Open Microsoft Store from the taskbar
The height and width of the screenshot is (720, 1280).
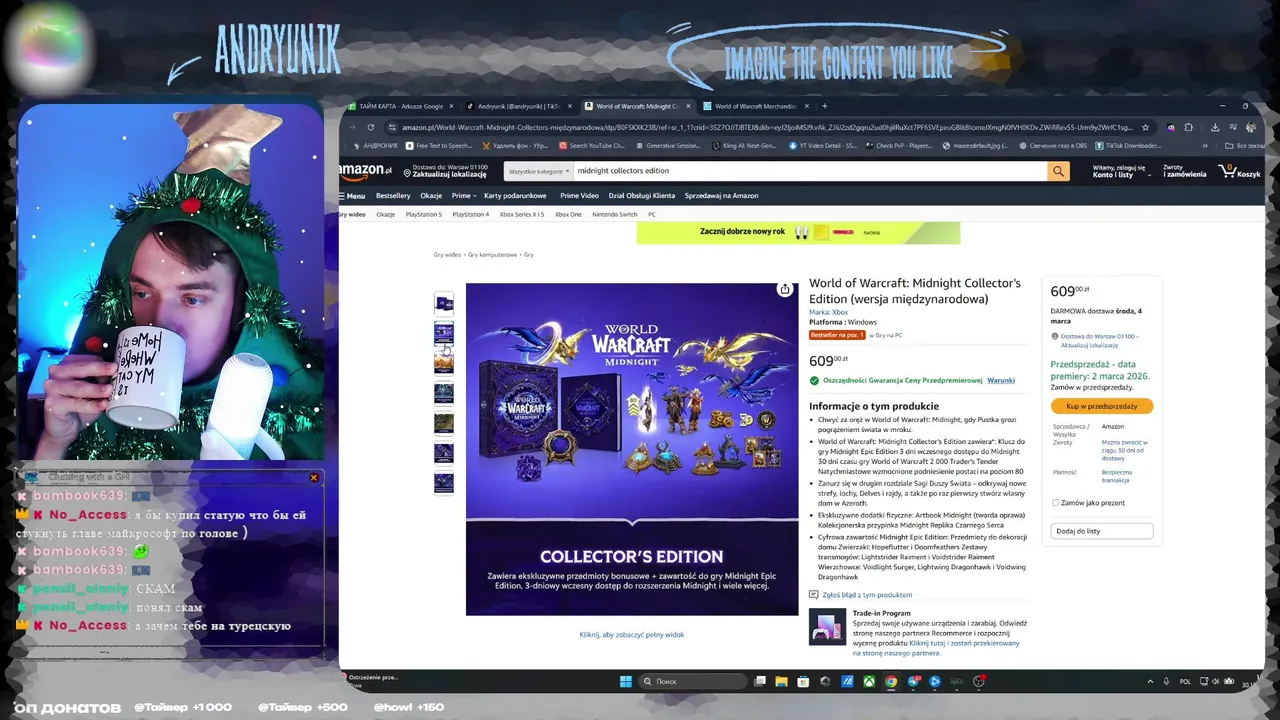tap(803, 682)
